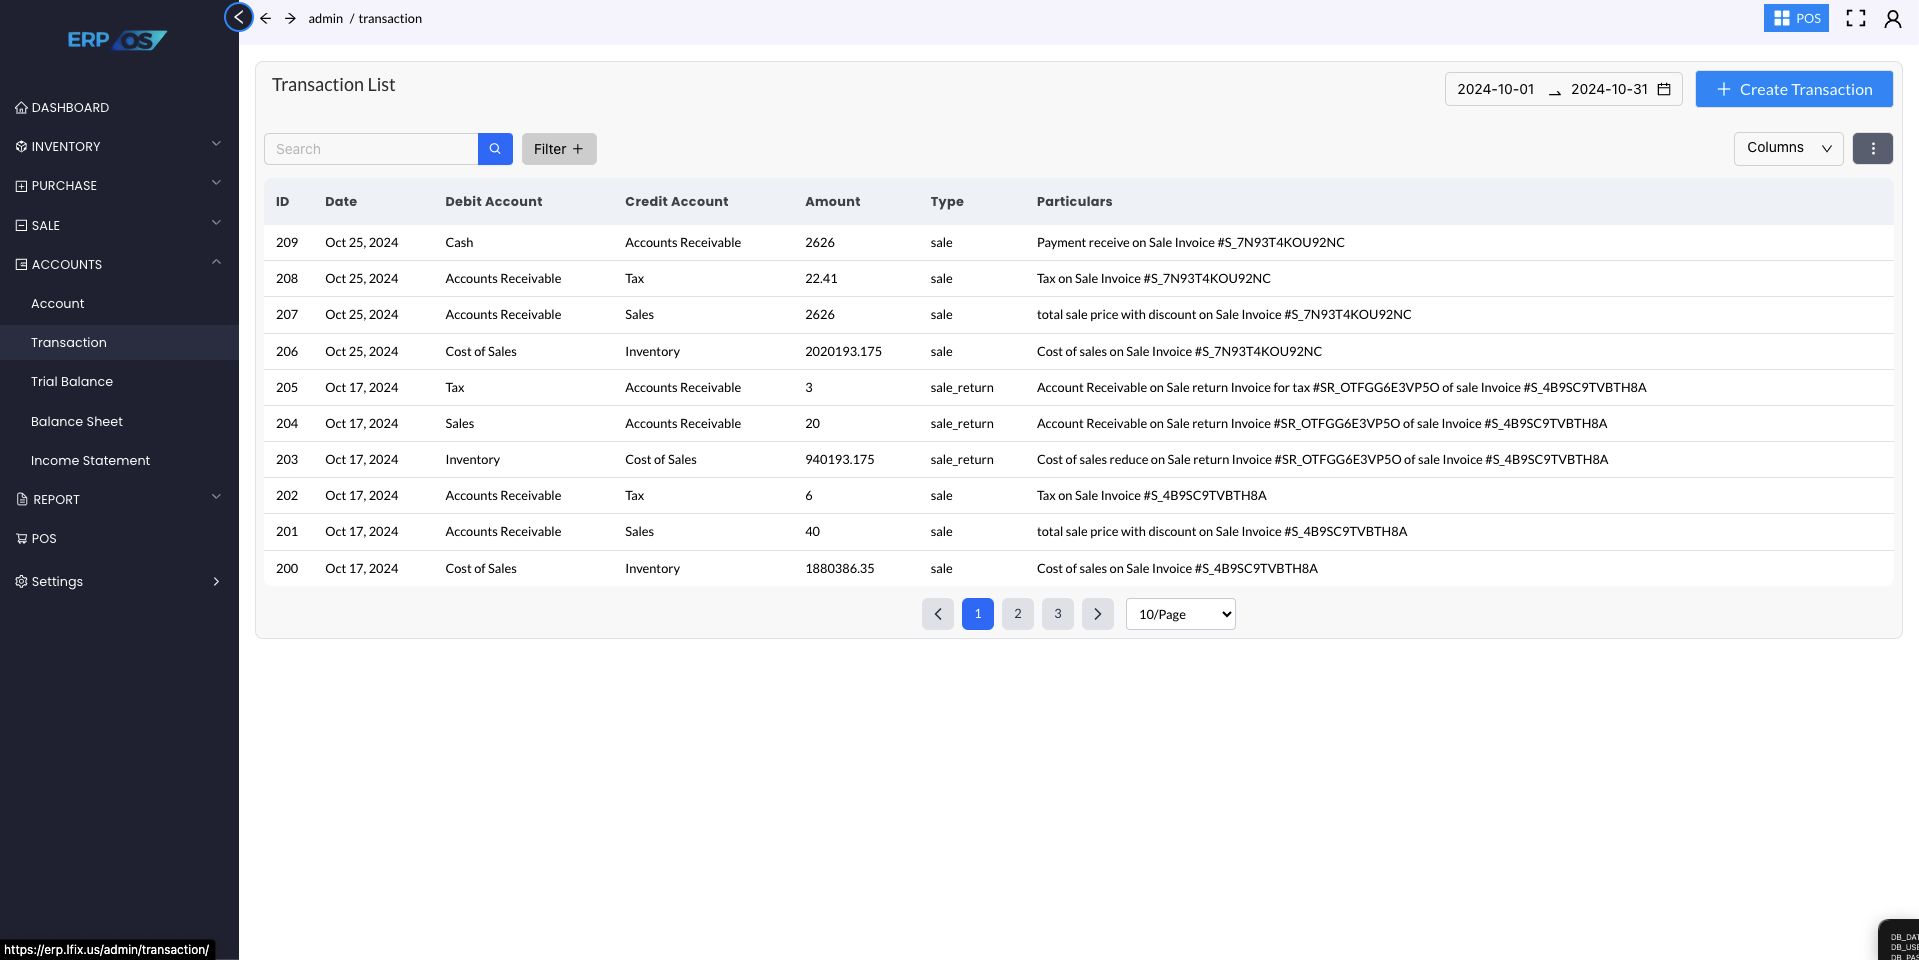Click Cash debit account in row 209
The width and height of the screenshot is (1919, 960).
pyautogui.click(x=459, y=242)
